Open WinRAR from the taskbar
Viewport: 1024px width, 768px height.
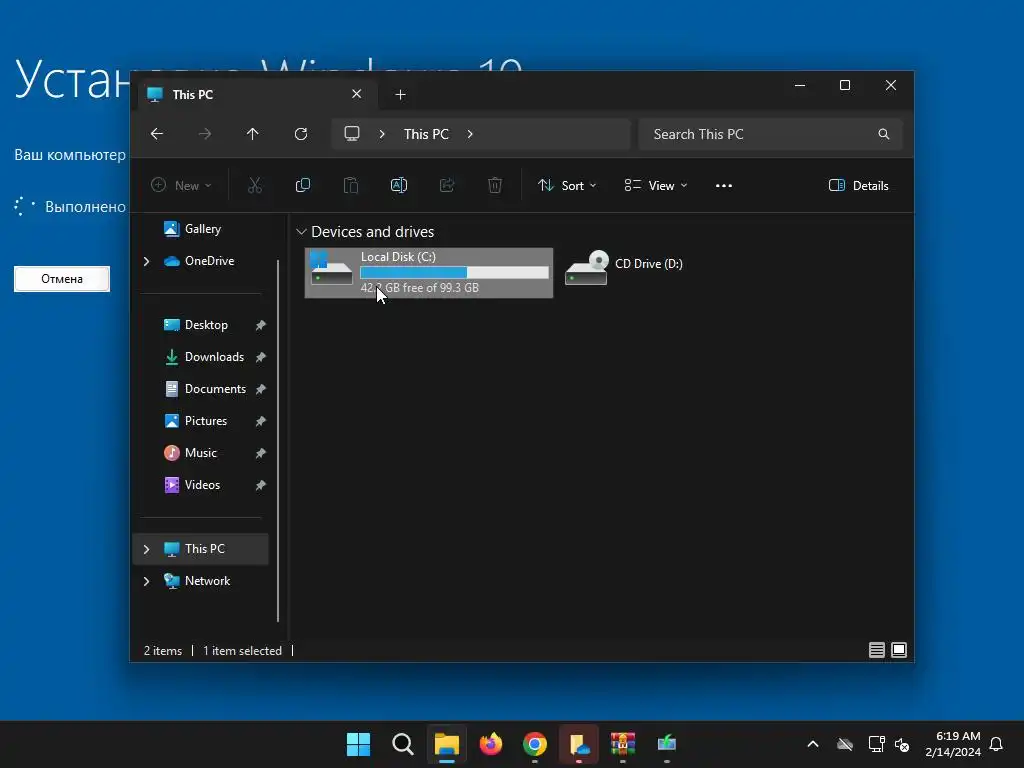click(x=623, y=744)
